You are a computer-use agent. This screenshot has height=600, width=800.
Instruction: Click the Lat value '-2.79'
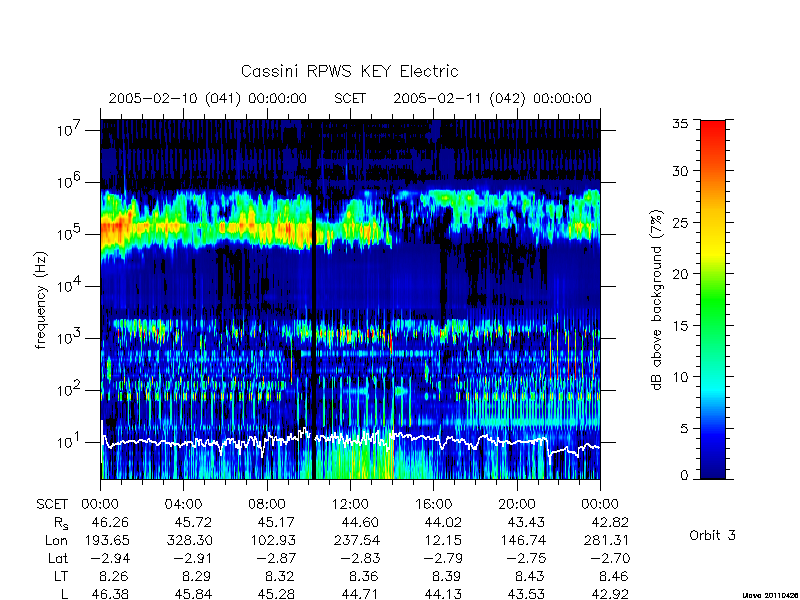[442, 558]
